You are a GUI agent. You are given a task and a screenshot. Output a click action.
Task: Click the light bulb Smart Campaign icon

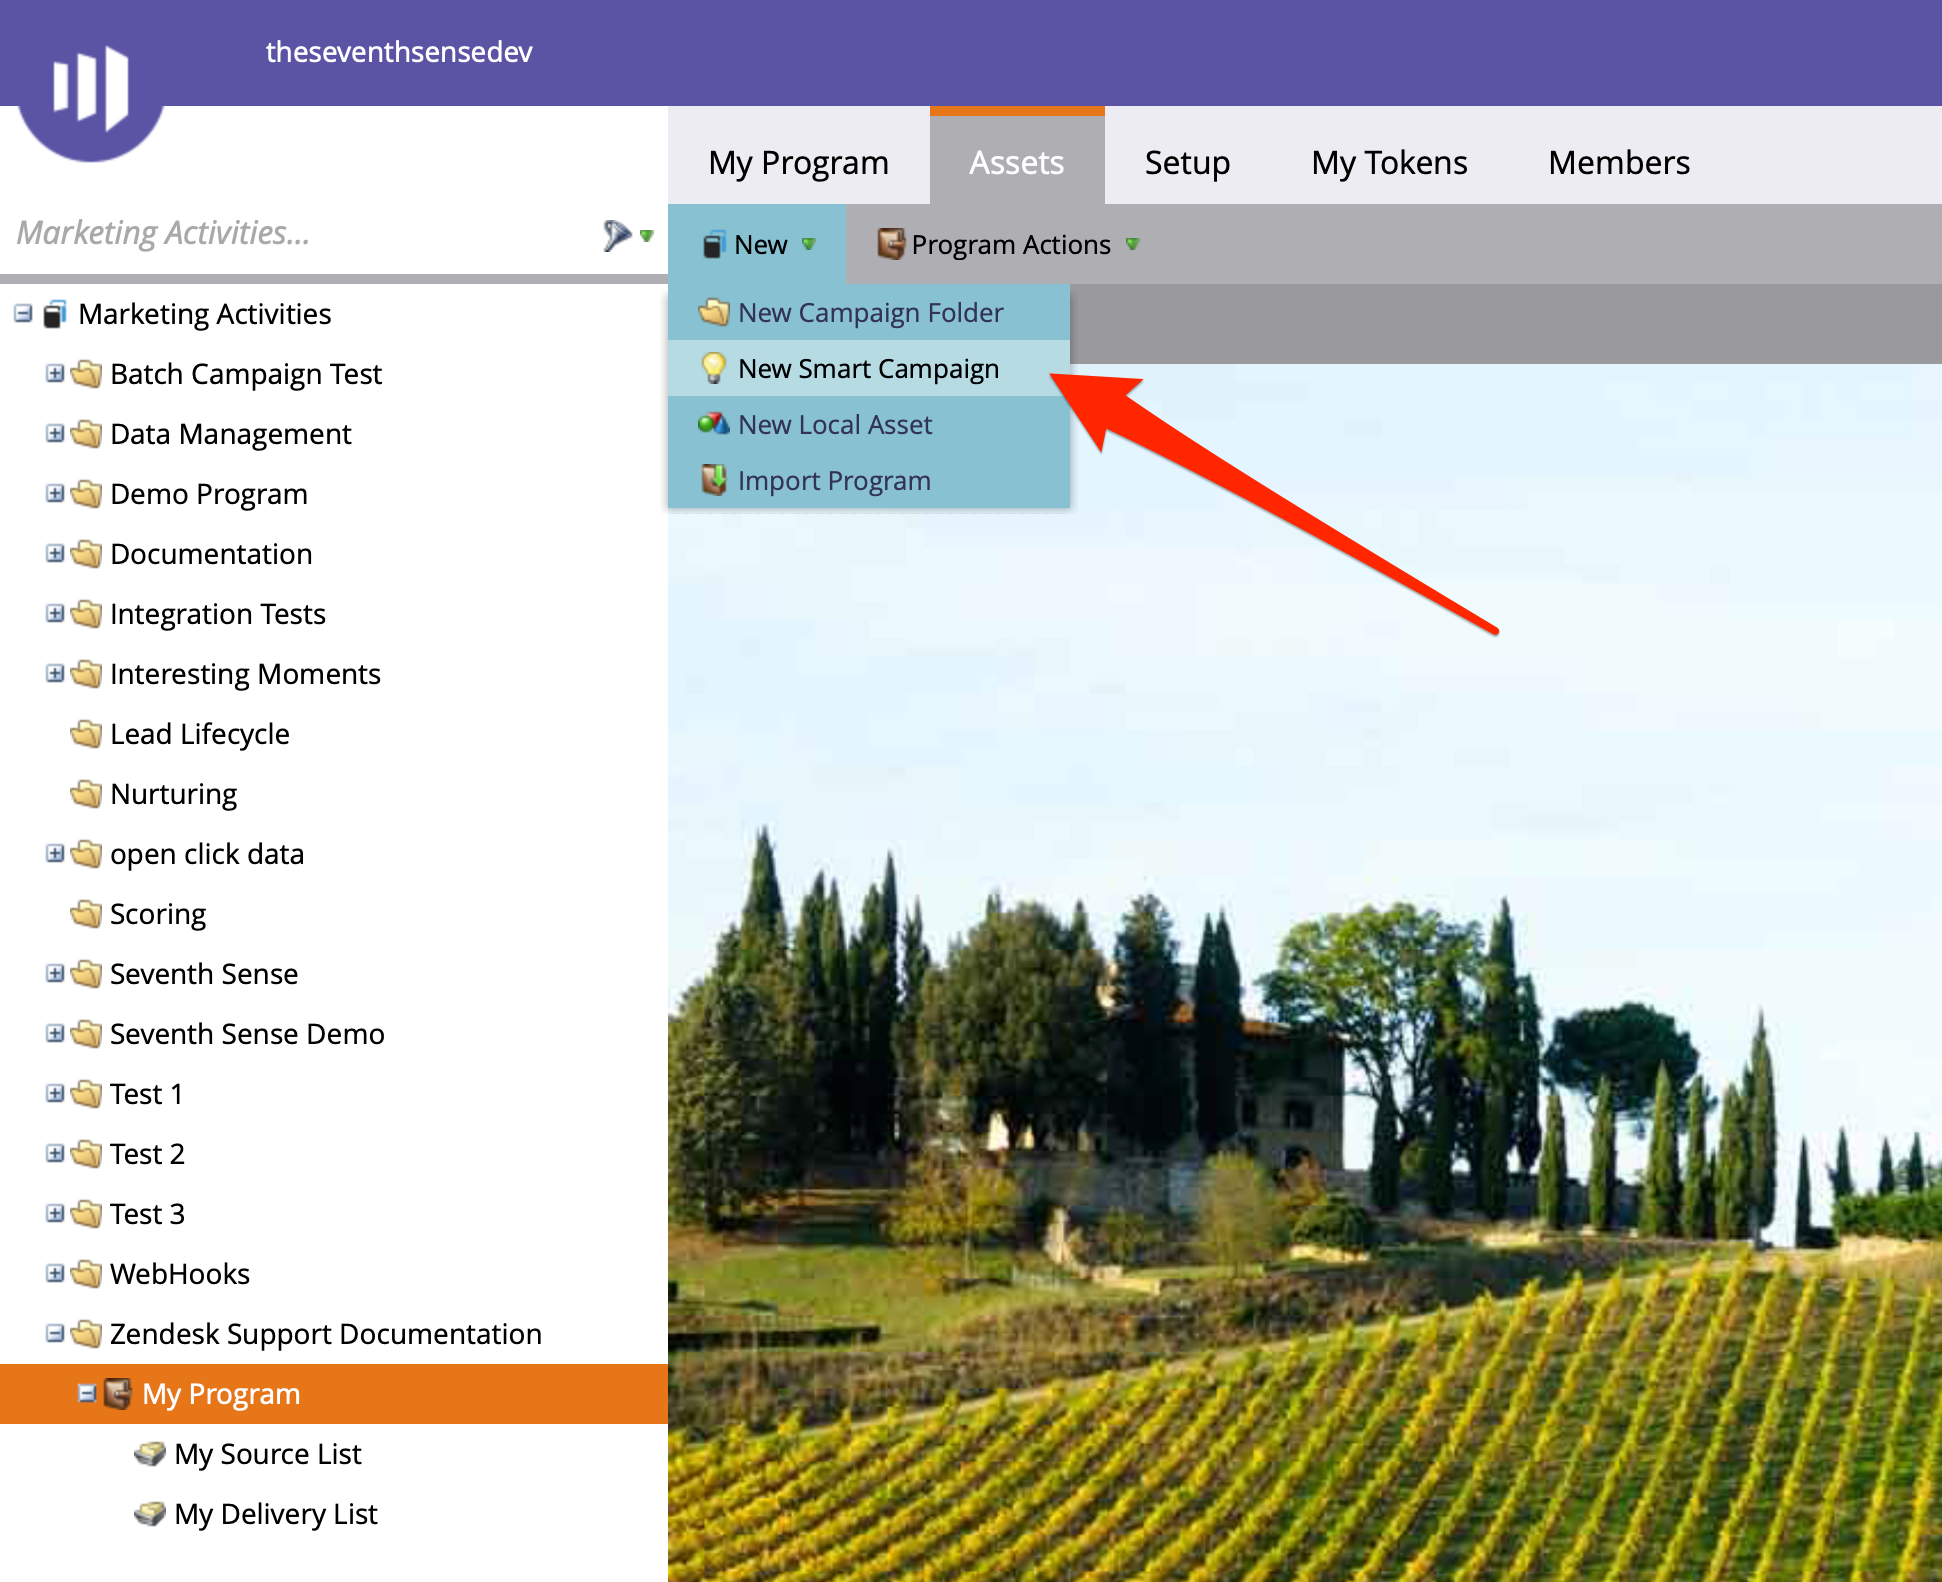pyautogui.click(x=713, y=368)
